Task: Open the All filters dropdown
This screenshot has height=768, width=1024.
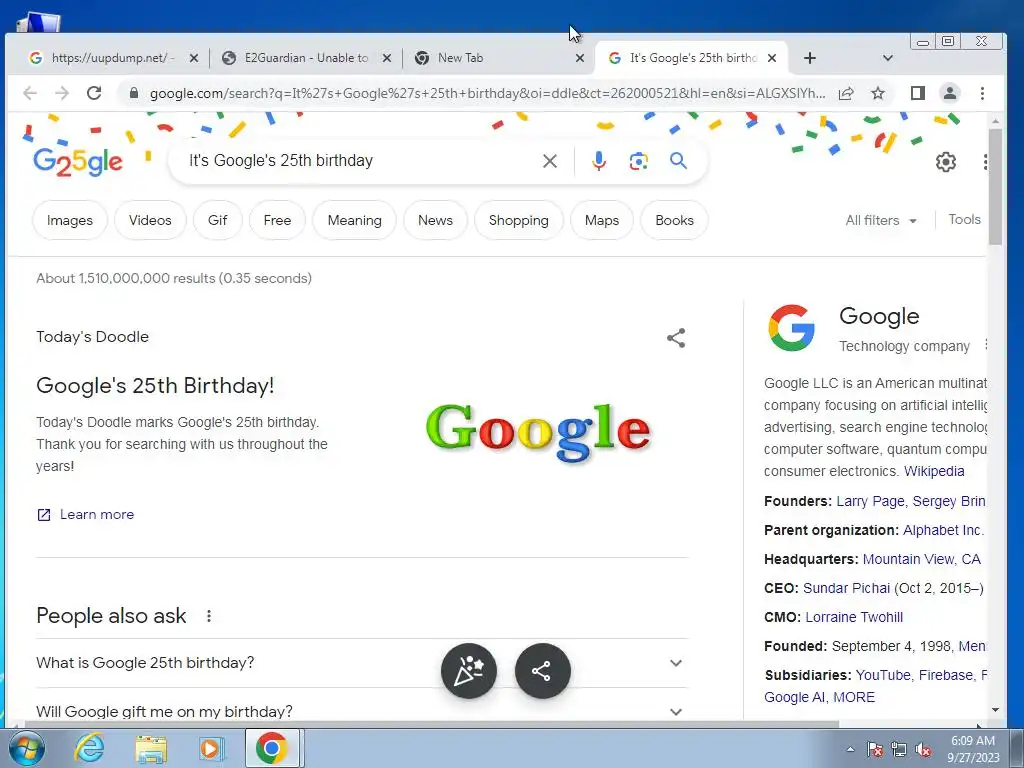Action: pos(880,220)
